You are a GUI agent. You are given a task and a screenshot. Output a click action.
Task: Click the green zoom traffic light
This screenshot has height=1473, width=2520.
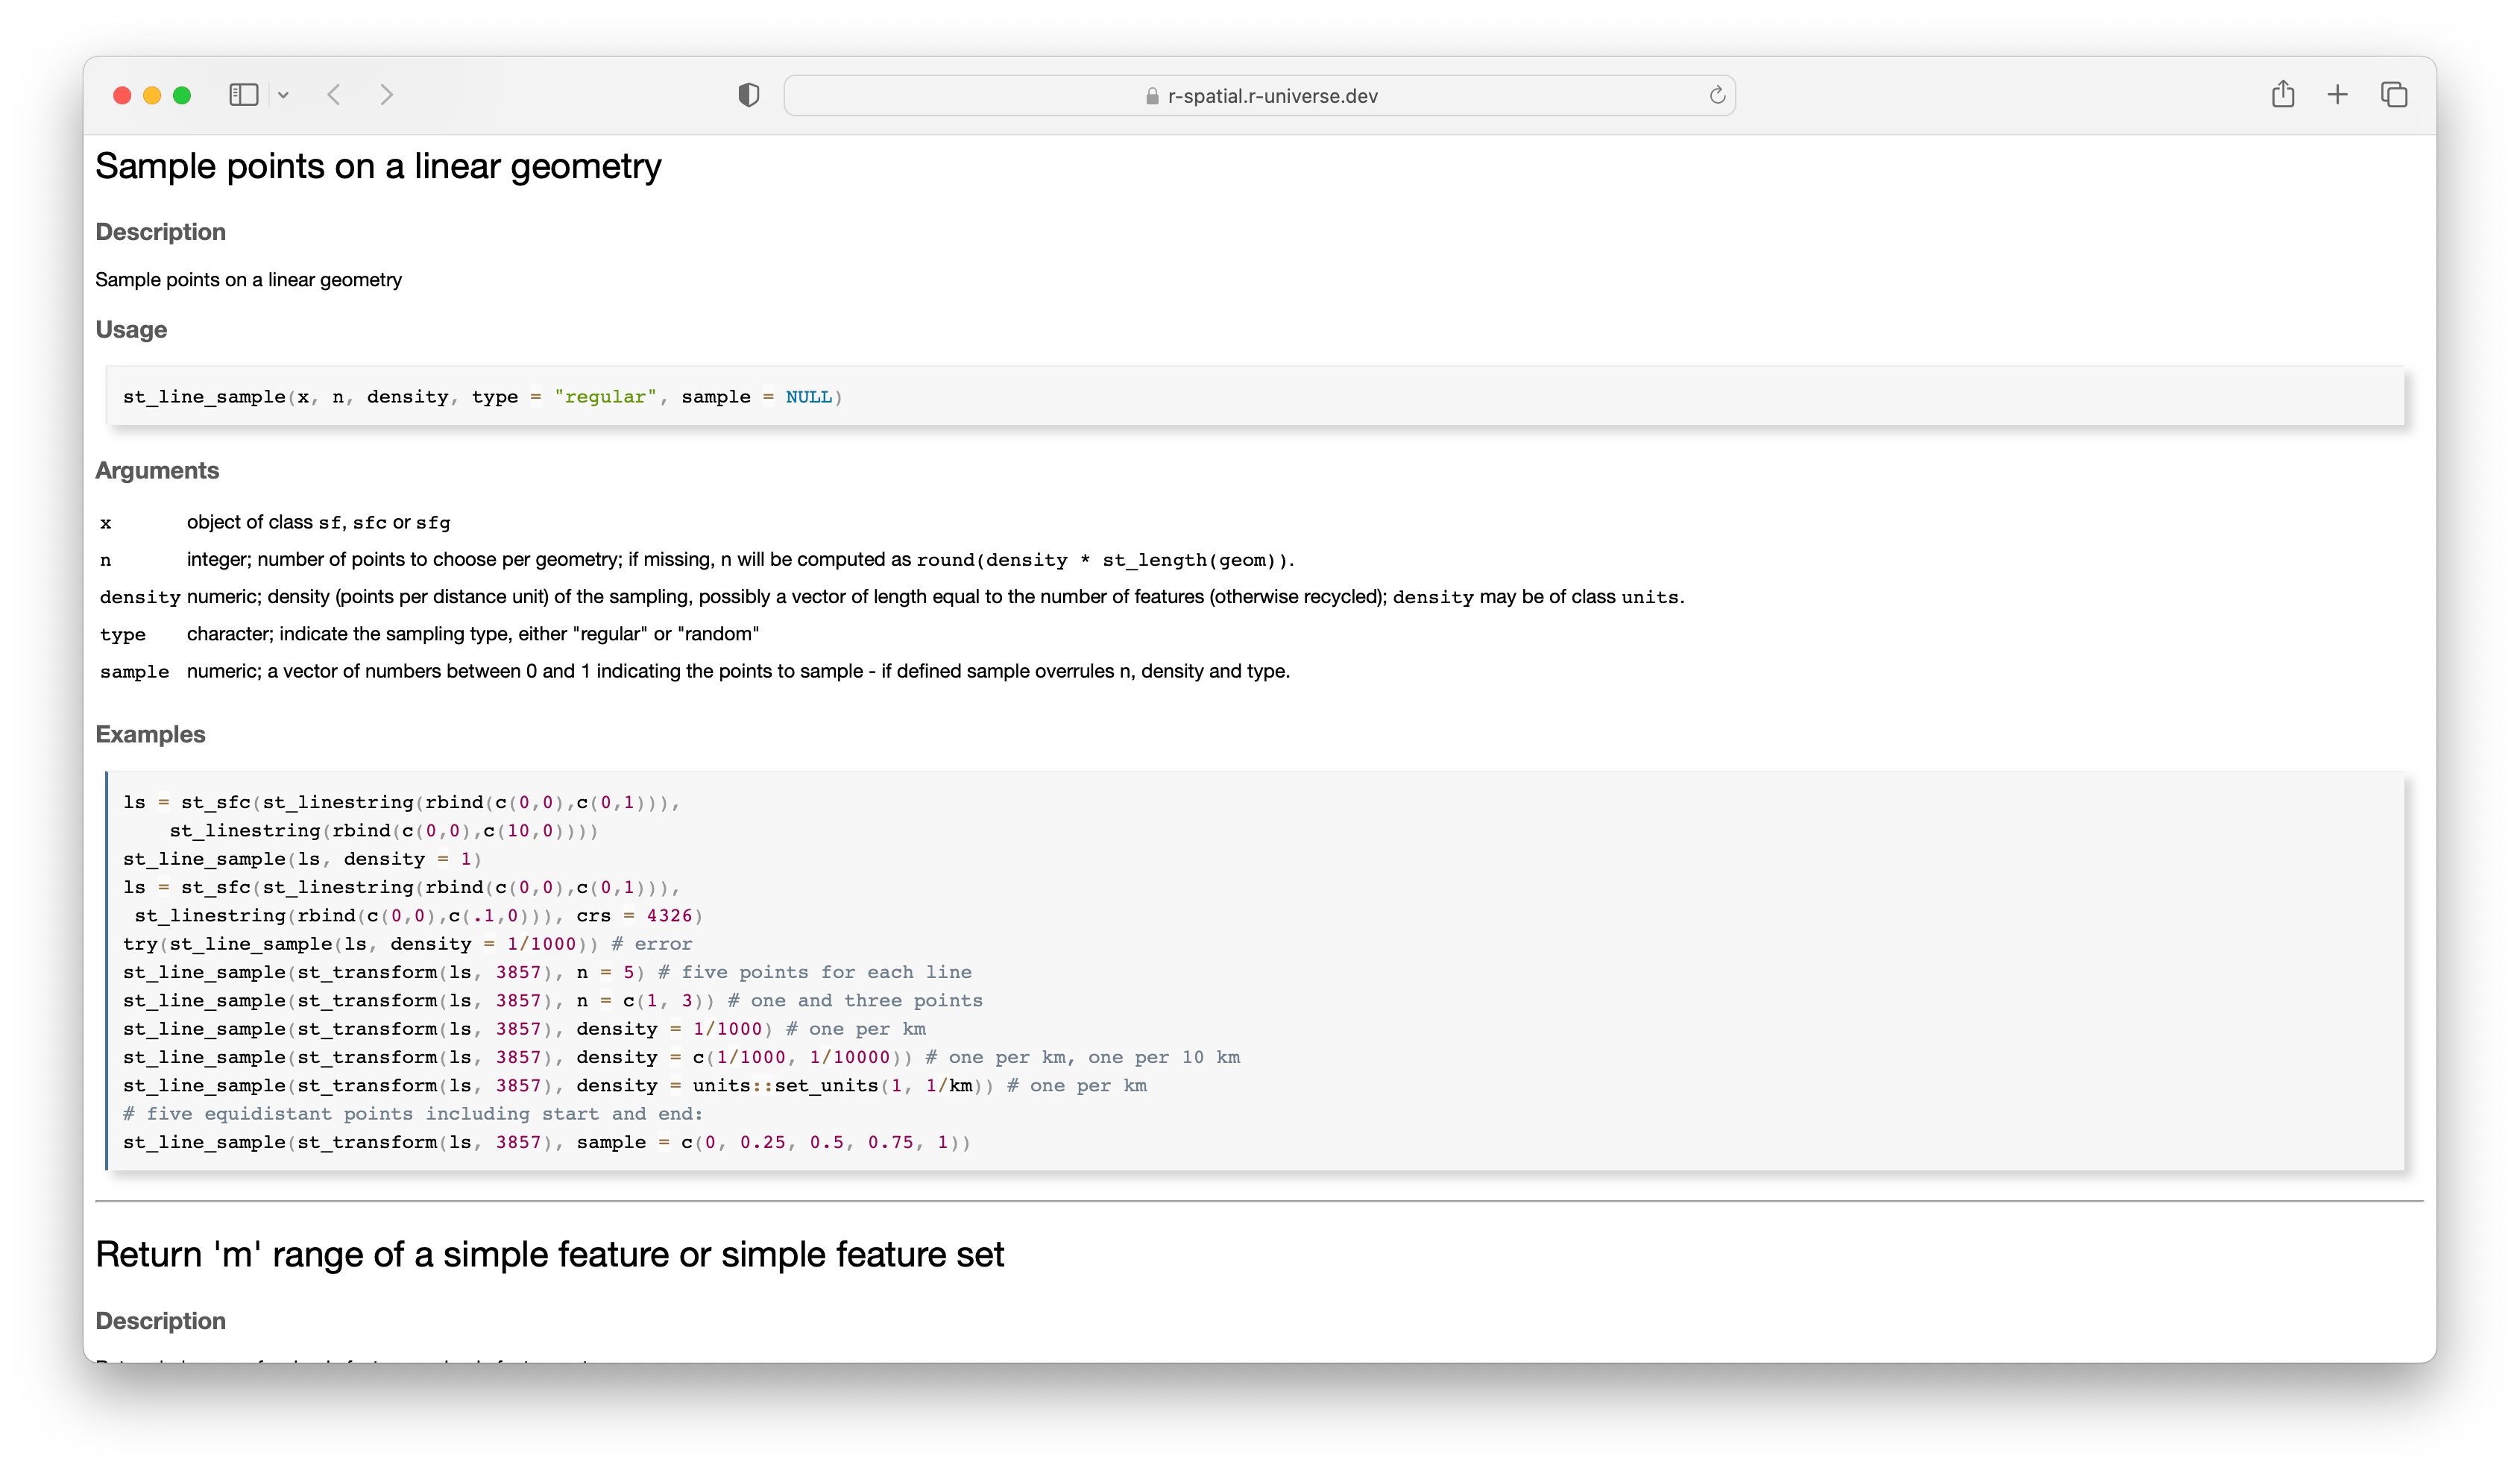coord(183,94)
